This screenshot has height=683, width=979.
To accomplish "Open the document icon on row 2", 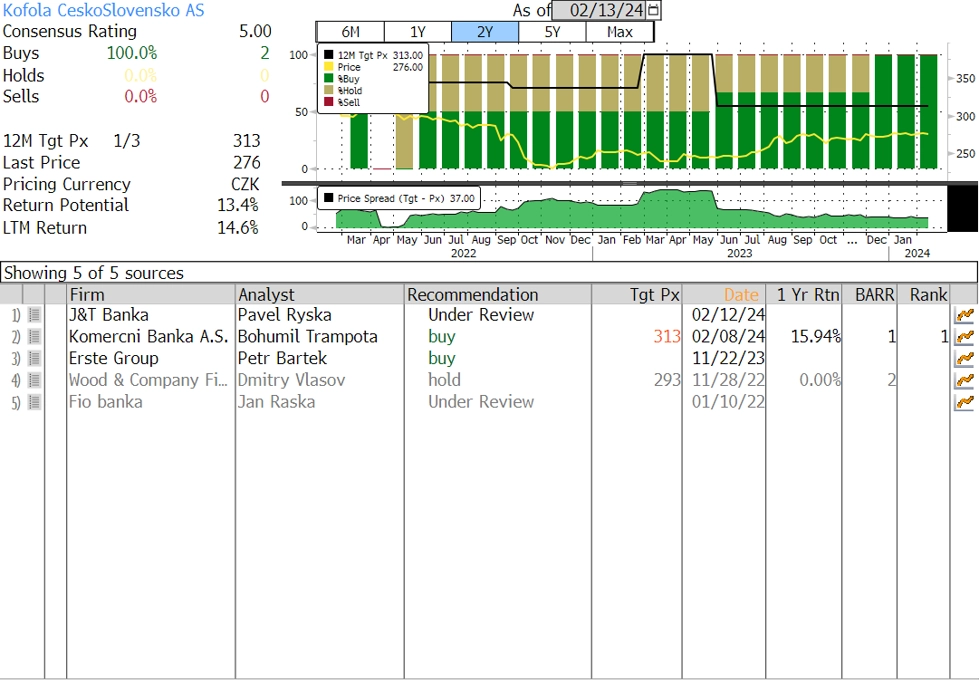I will pyautogui.click(x=34, y=337).
